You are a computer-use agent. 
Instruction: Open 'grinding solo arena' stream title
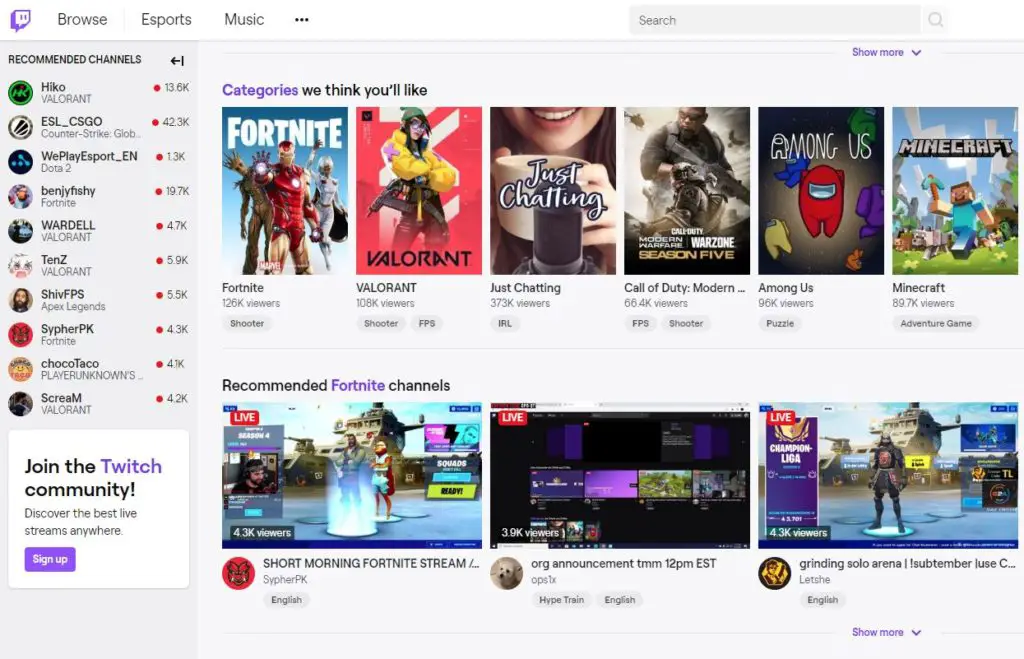click(907, 563)
